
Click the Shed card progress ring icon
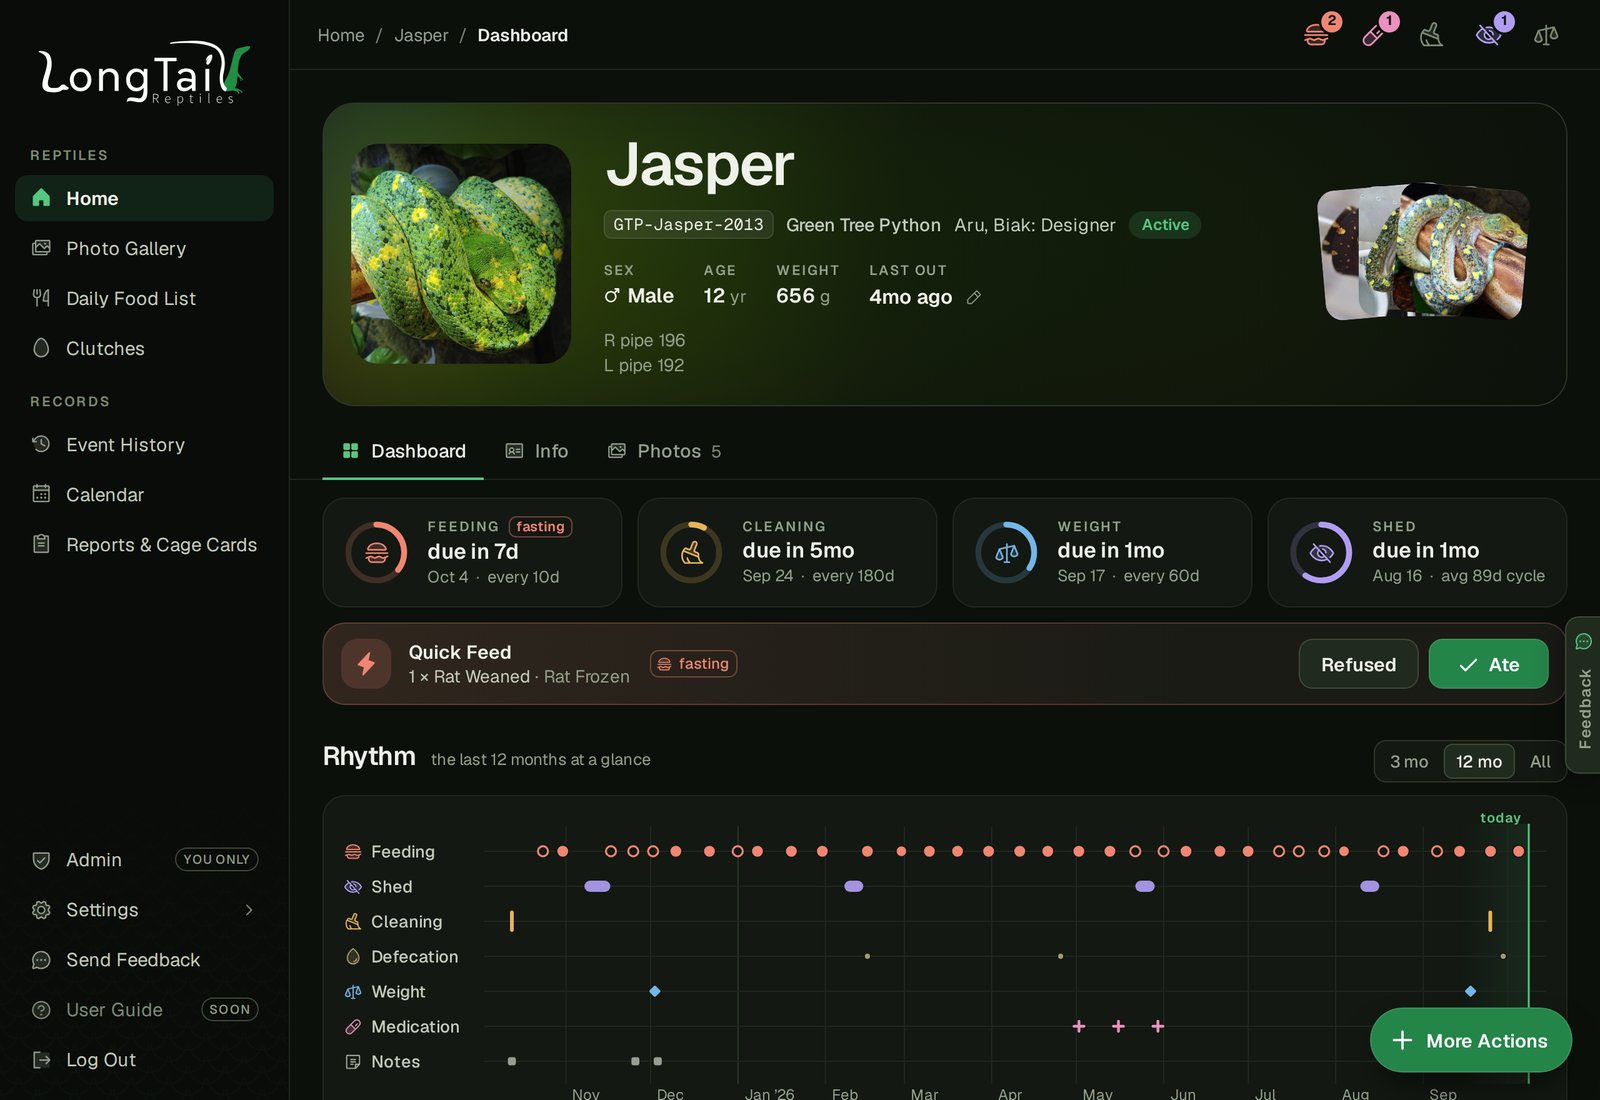point(1322,552)
